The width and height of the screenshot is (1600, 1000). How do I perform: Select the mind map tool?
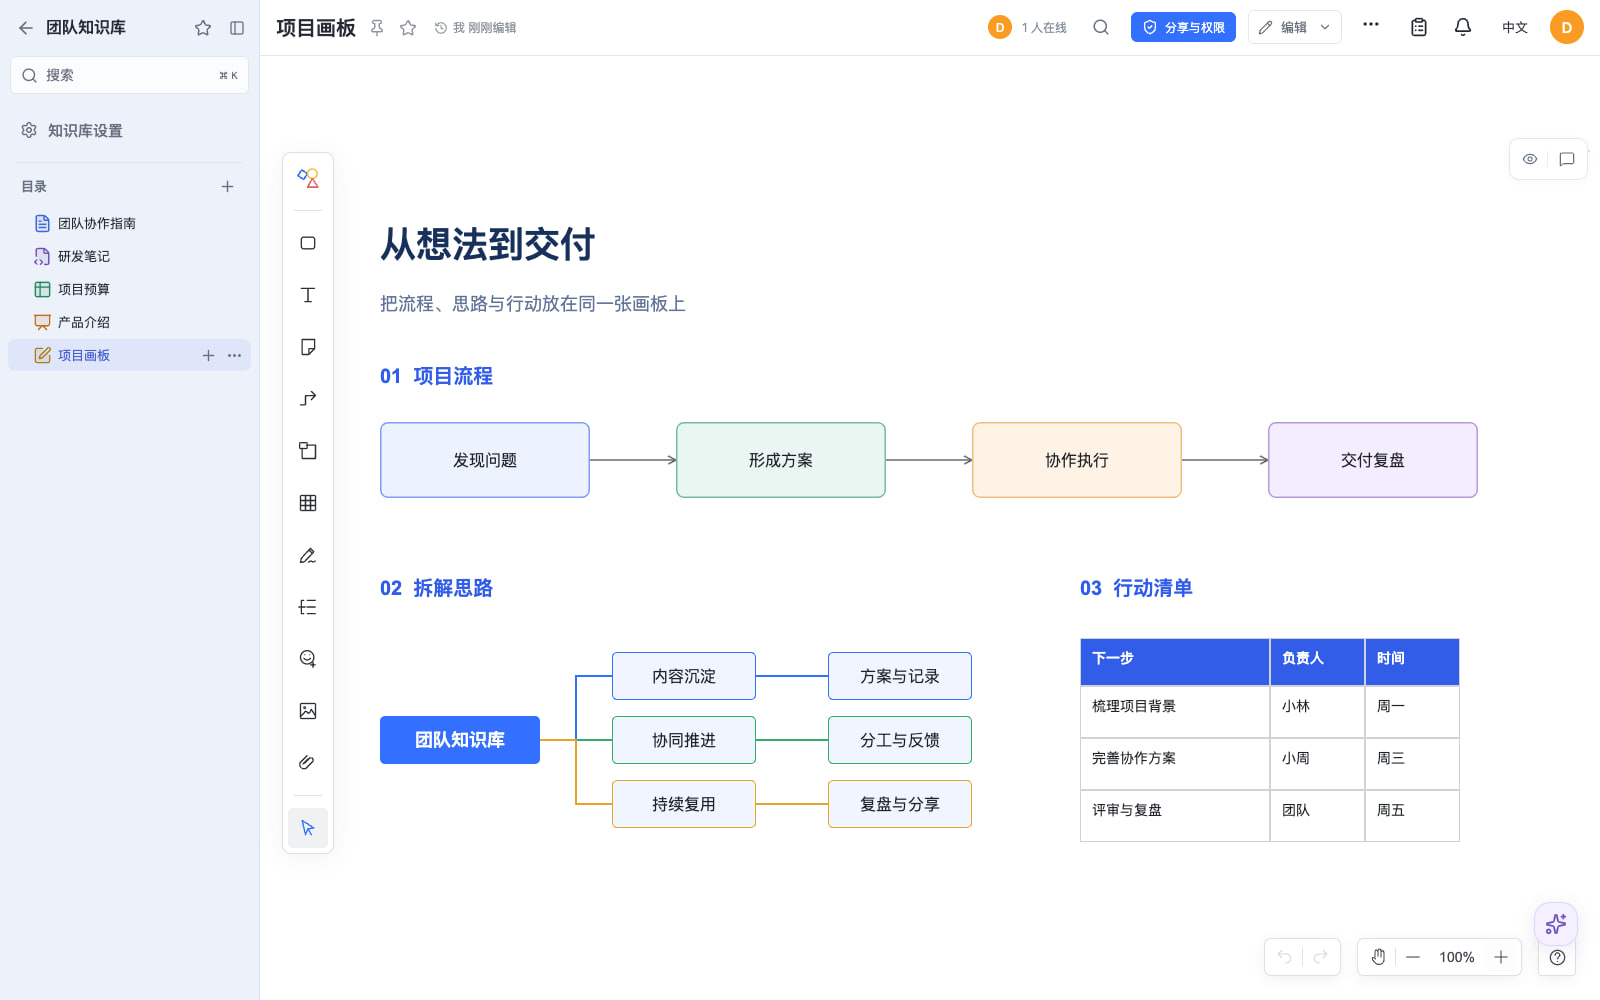(308, 607)
